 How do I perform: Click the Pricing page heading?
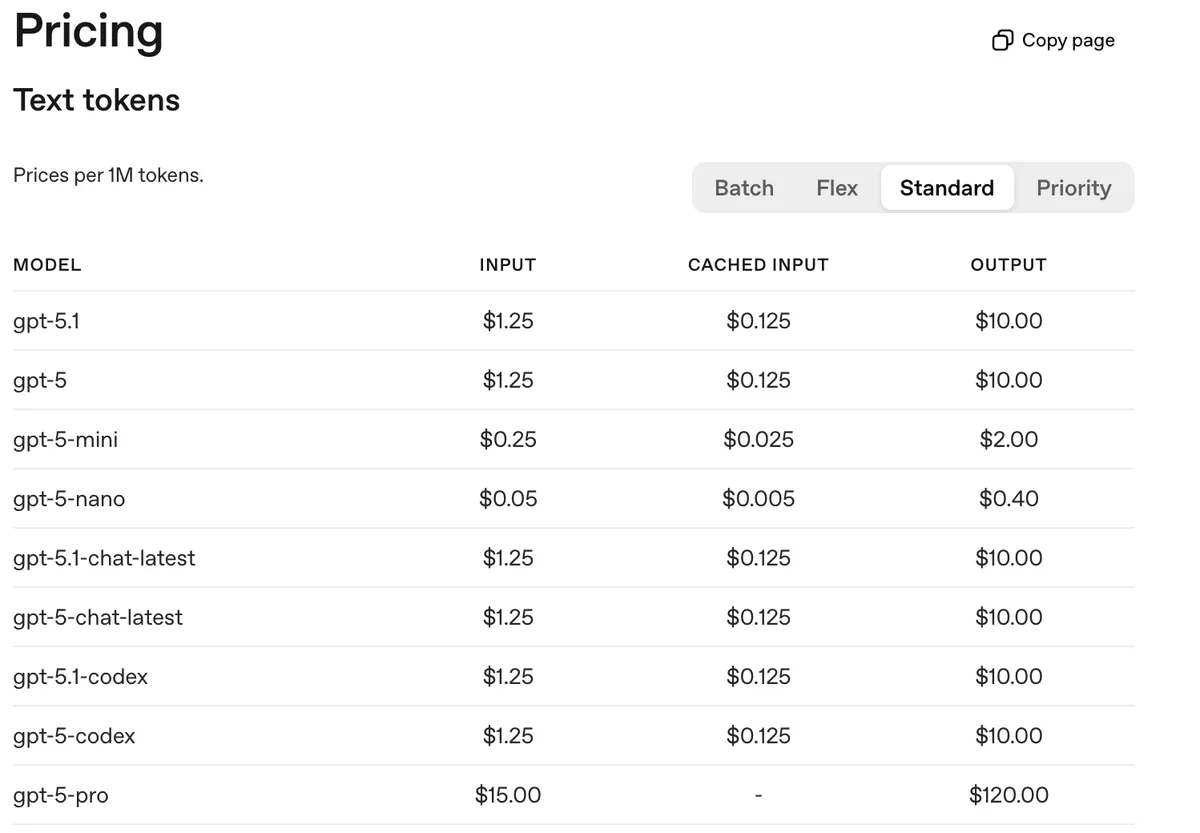[x=88, y=31]
